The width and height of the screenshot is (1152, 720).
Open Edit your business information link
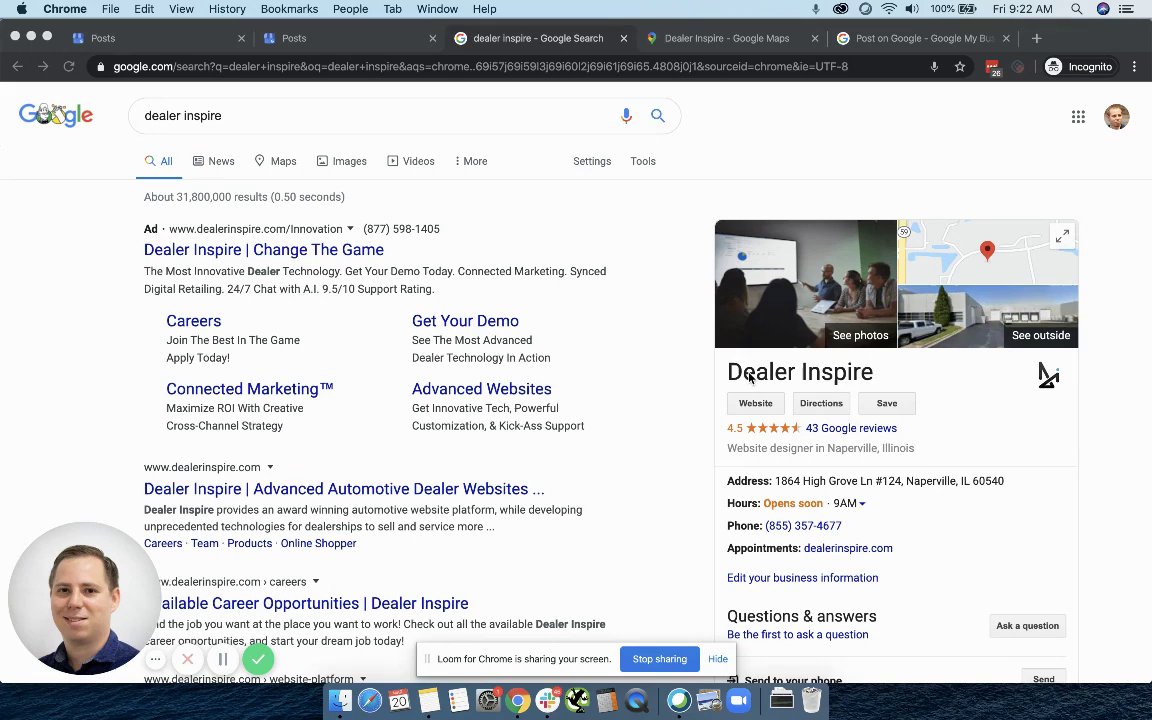click(802, 578)
